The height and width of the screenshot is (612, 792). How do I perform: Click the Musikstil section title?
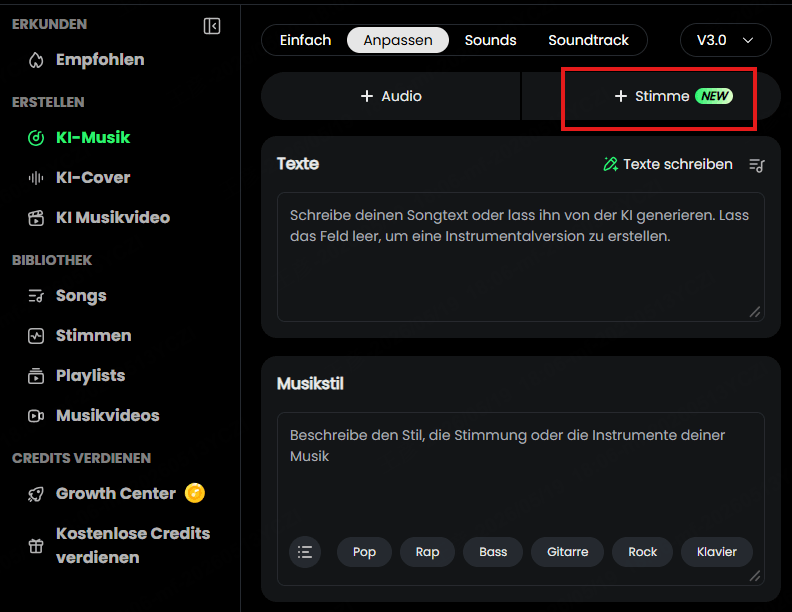(310, 384)
